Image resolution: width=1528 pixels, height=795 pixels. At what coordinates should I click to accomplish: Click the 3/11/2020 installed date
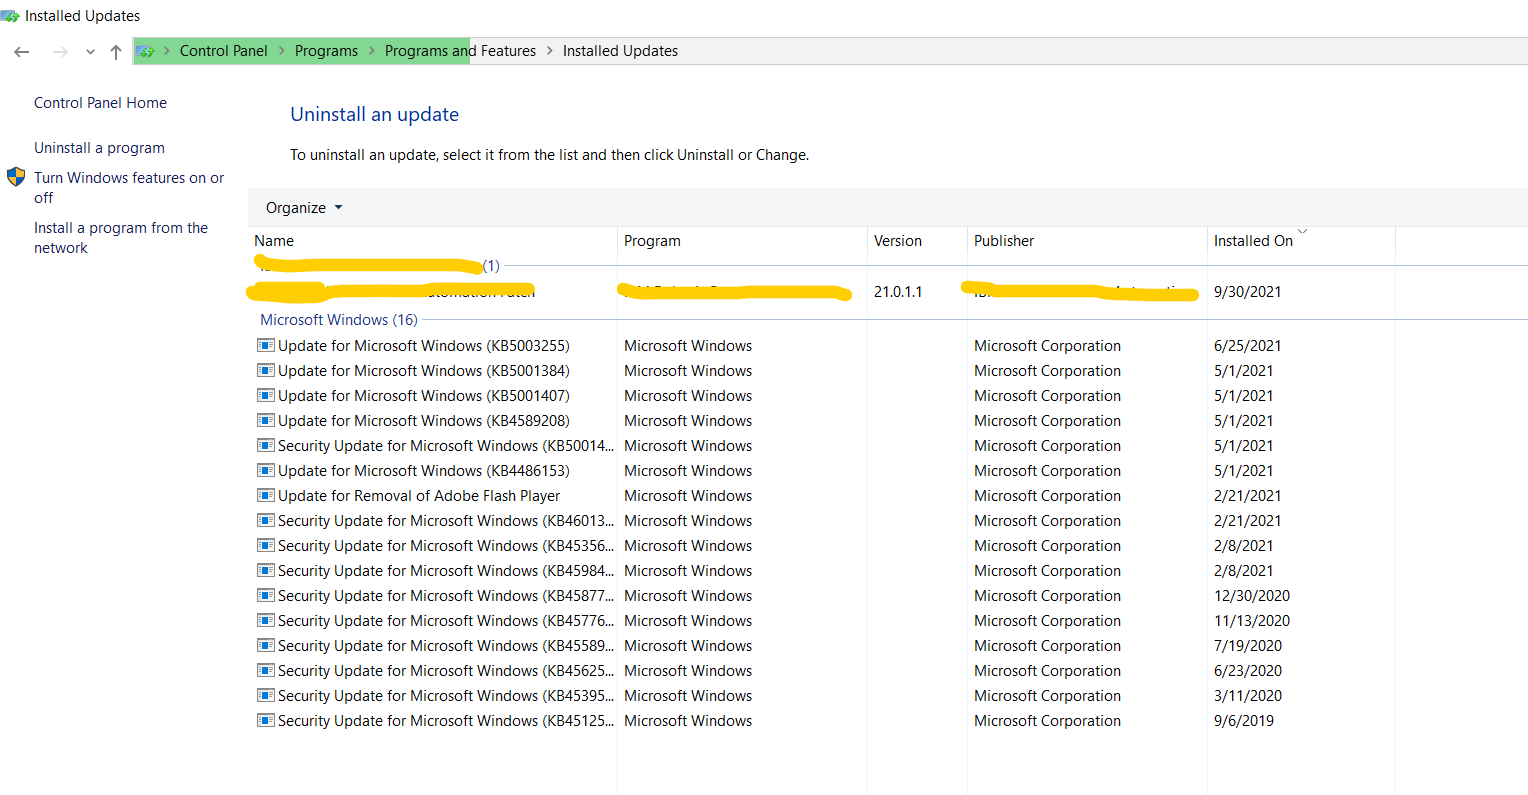pos(1248,696)
